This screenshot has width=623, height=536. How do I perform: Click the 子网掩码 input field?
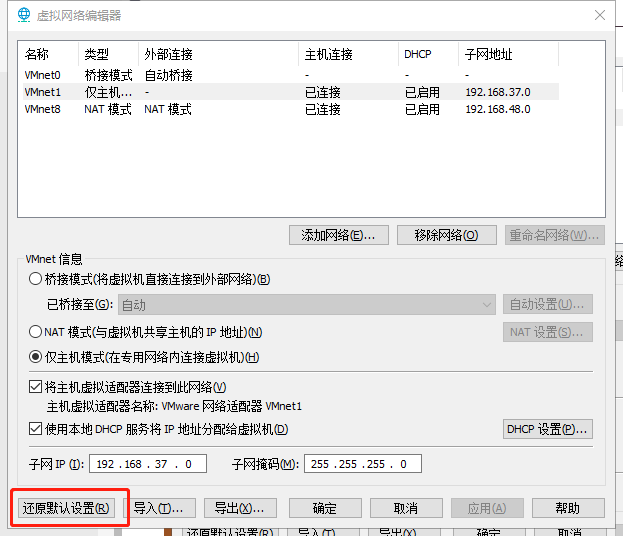tap(363, 464)
